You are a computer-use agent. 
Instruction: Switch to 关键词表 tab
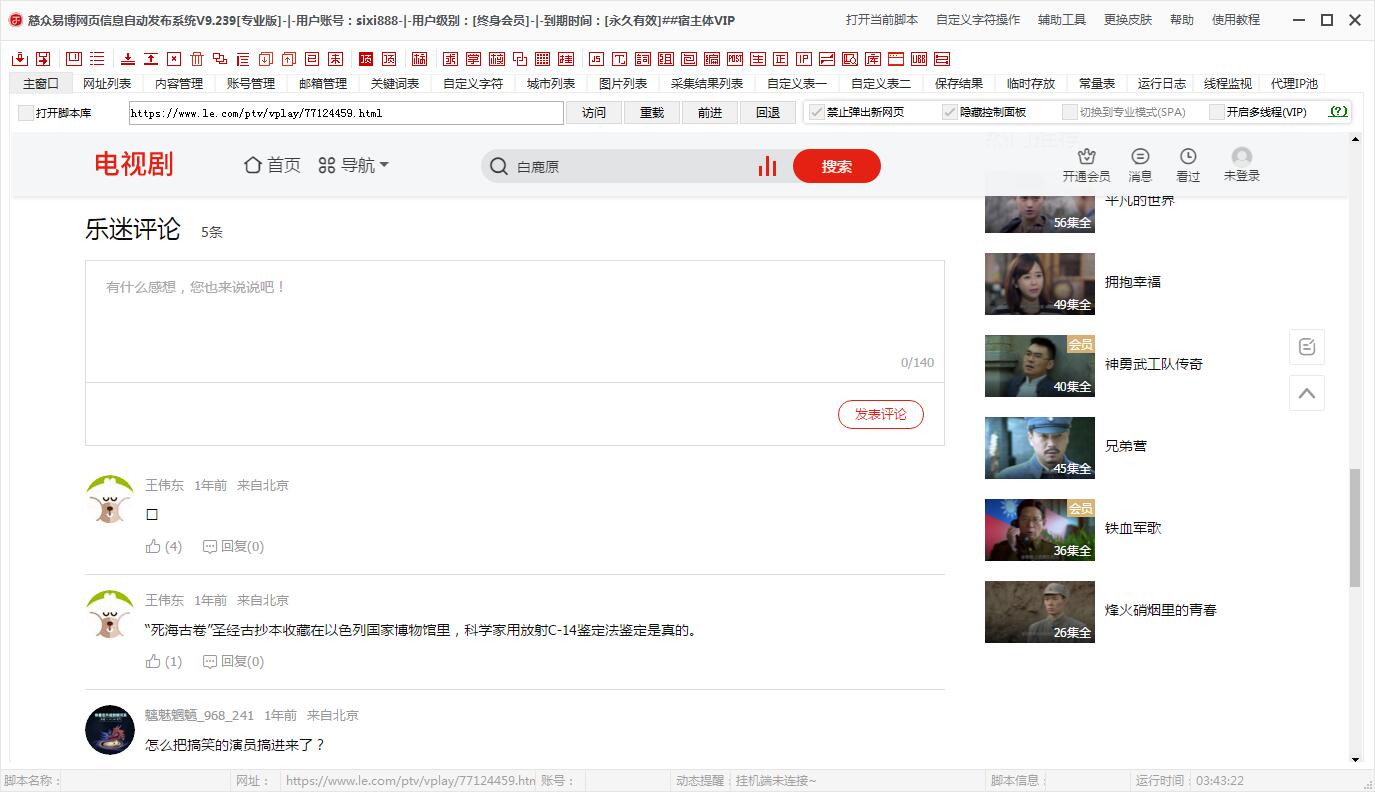click(x=395, y=84)
